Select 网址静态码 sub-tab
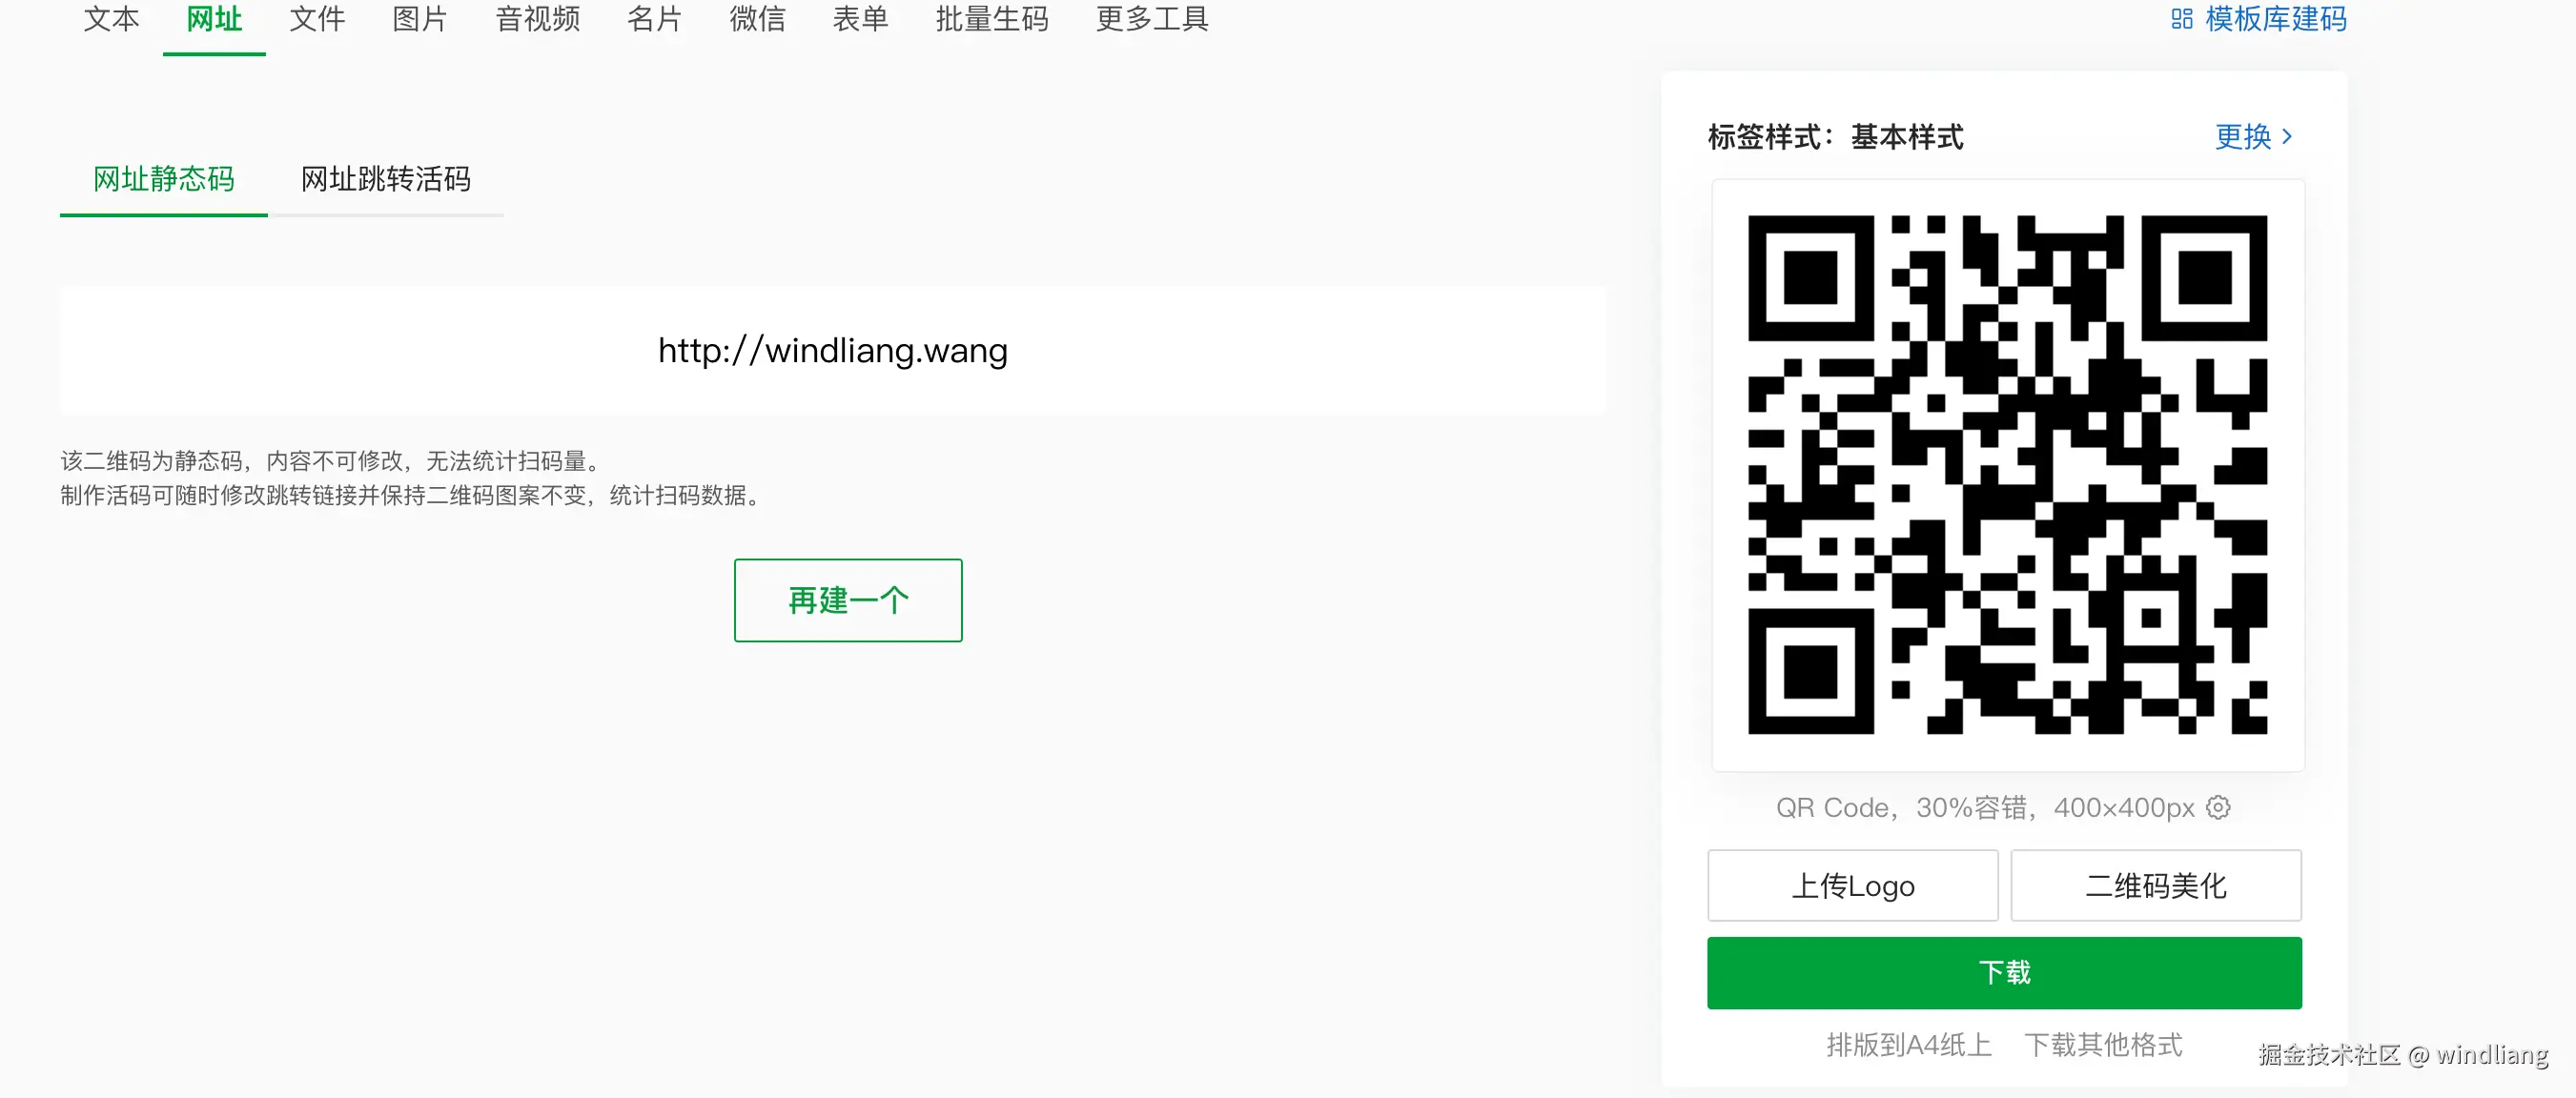This screenshot has height=1098, width=2576. point(164,179)
